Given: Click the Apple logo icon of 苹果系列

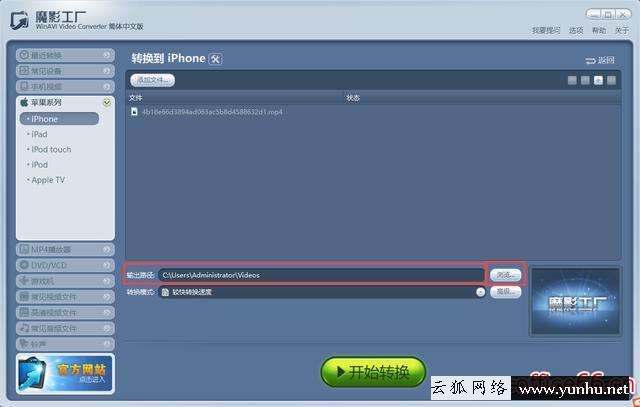Looking at the screenshot, I should pyautogui.click(x=24, y=102).
